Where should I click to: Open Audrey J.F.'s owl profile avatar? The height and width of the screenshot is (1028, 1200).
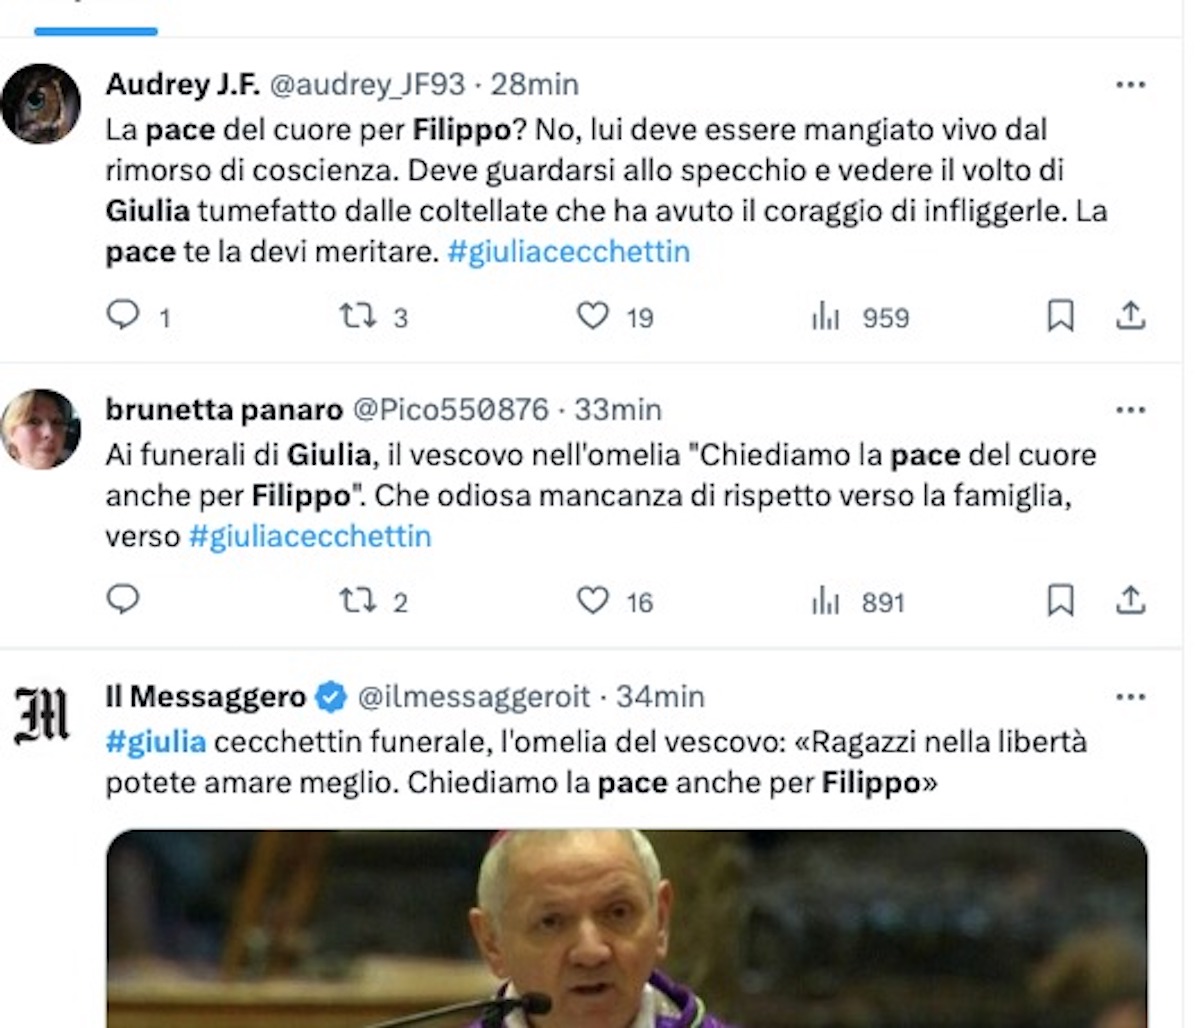tap(41, 104)
